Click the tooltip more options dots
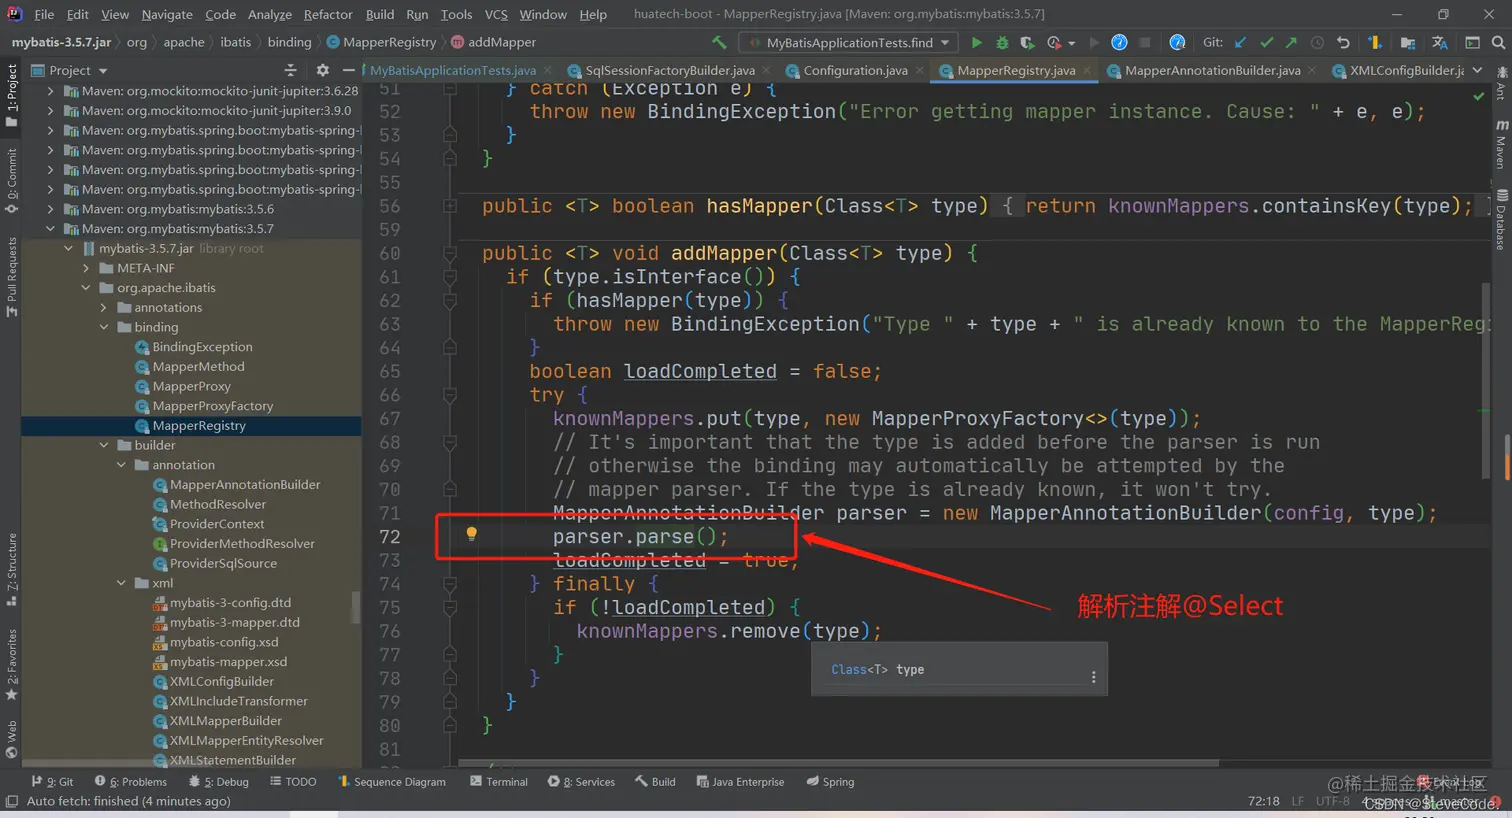Viewport: 1512px width, 818px height. pyautogui.click(x=1093, y=677)
